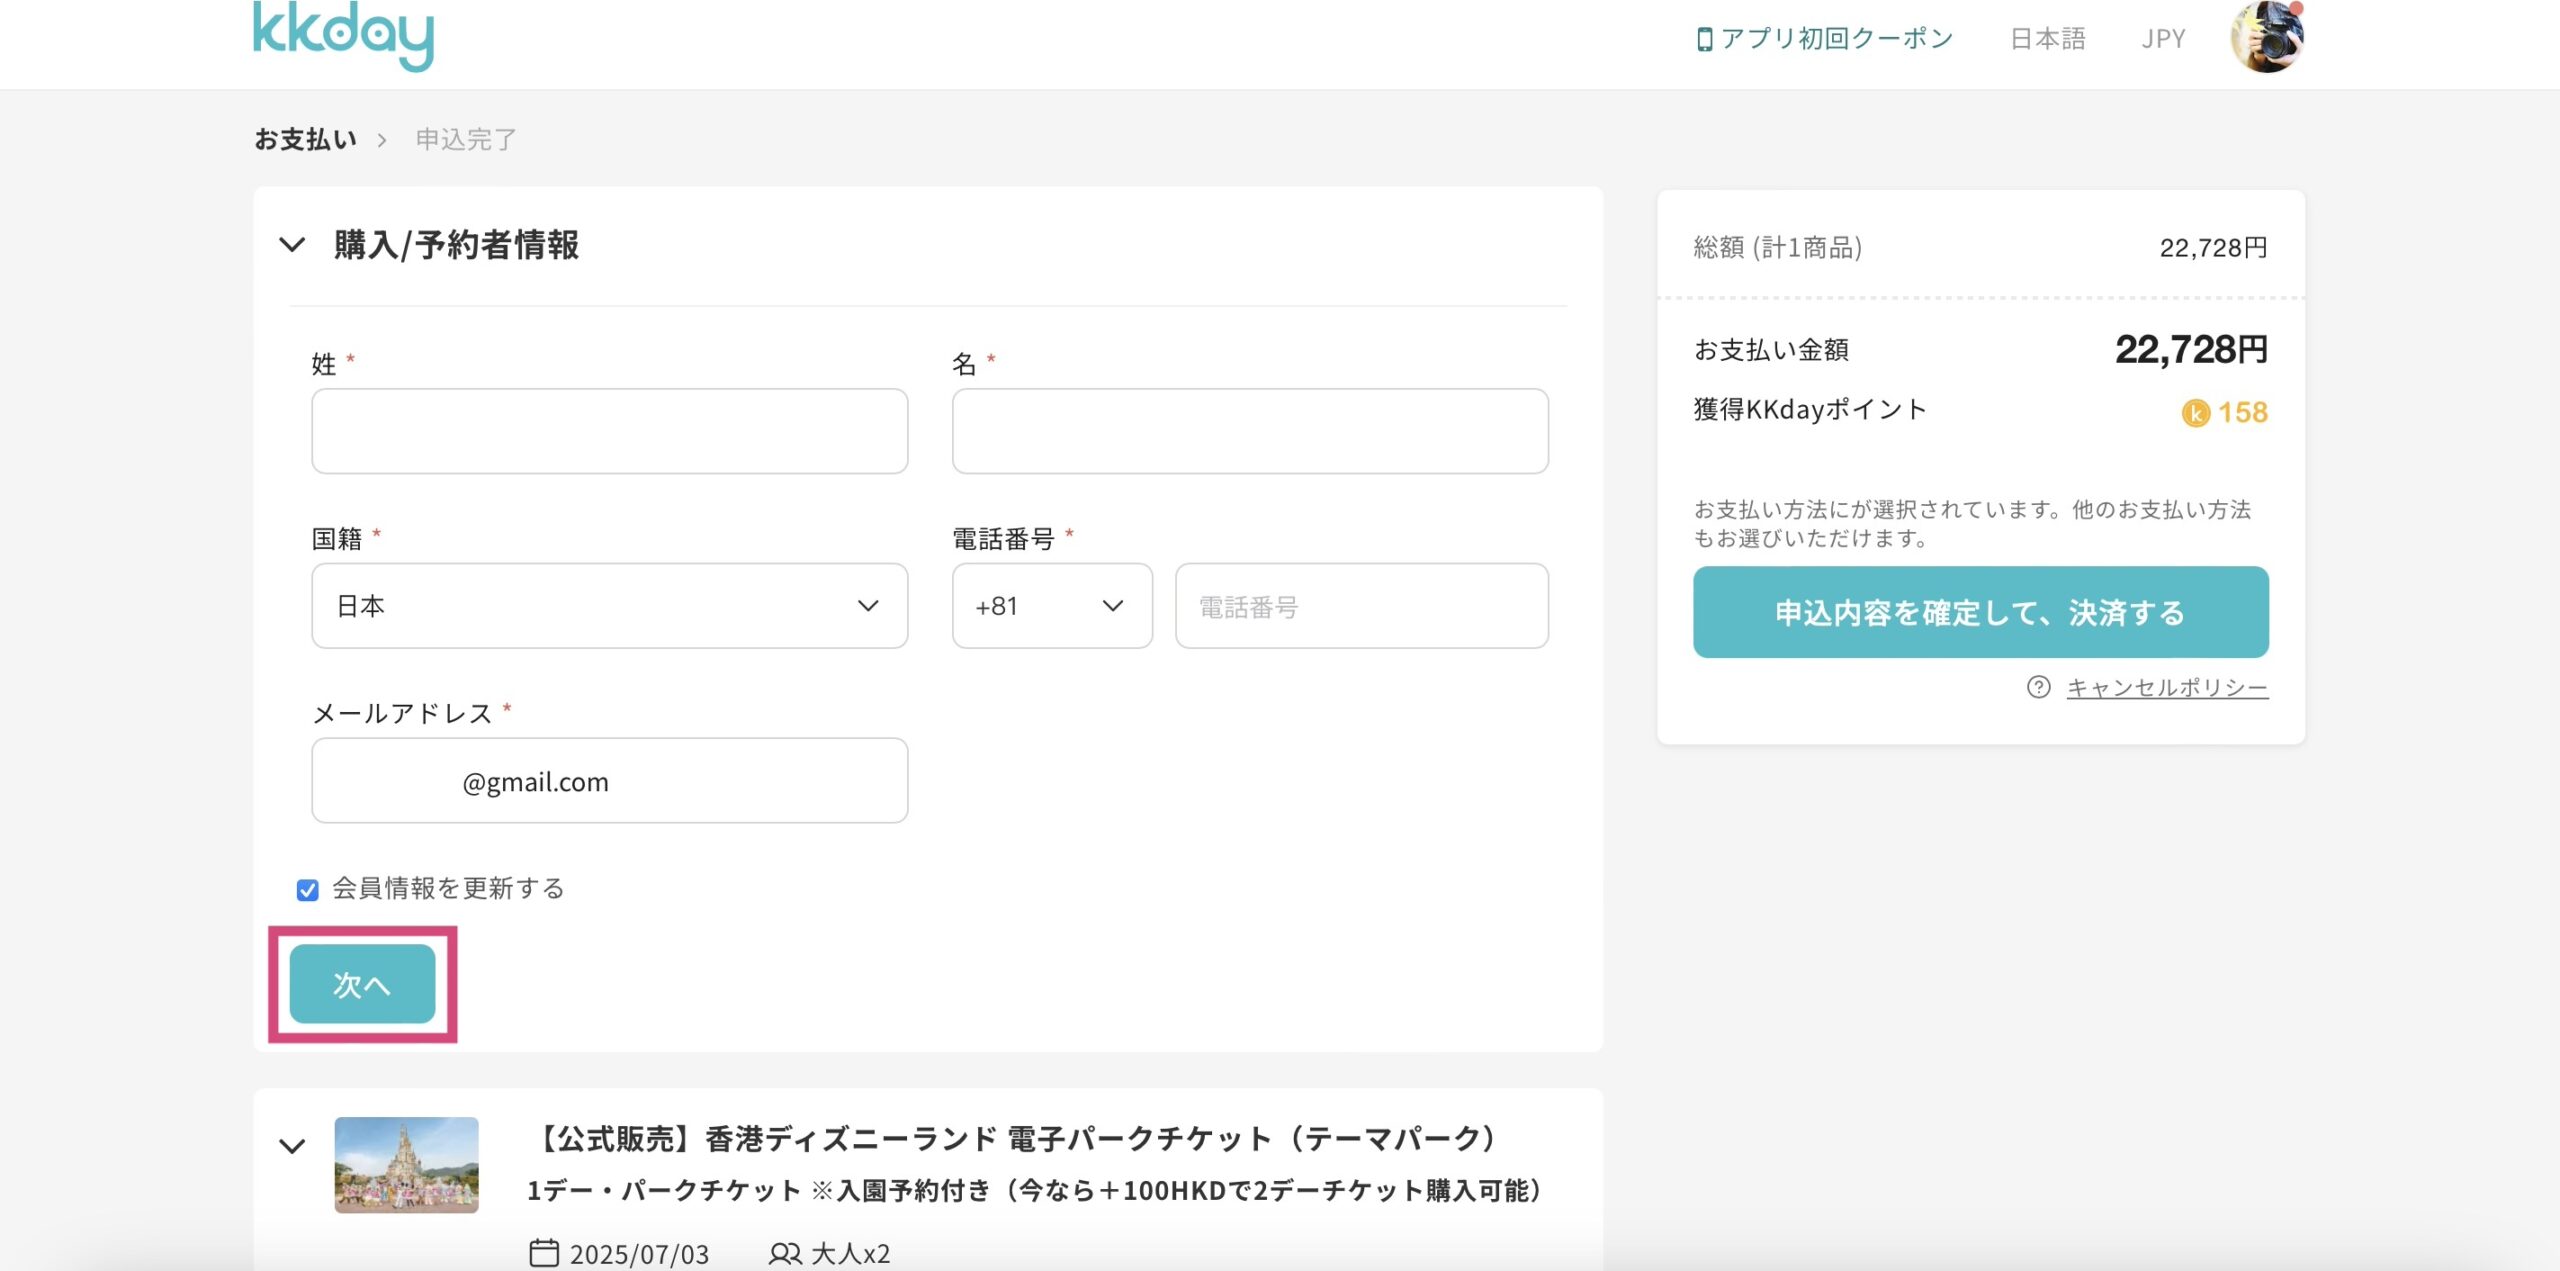Click the 次へ button
This screenshot has width=2560, height=1271.
pos(362,984)
